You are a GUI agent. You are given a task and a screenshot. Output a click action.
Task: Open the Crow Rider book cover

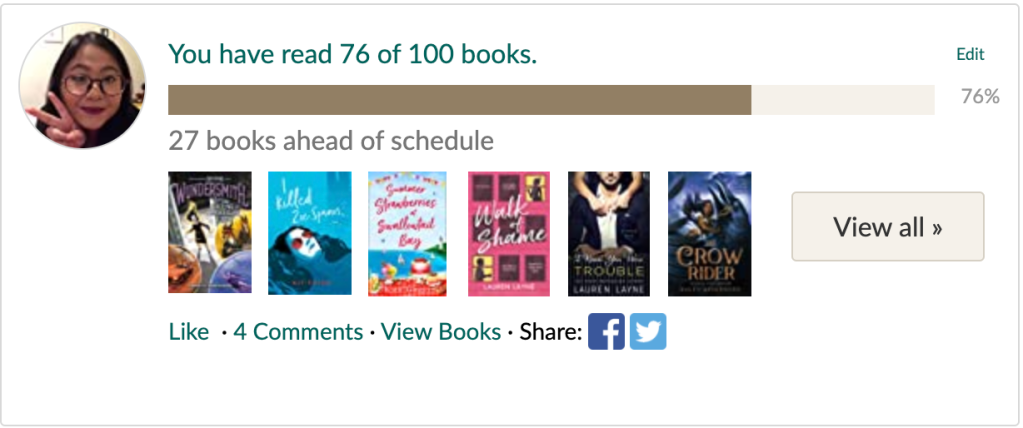(x=709, y=233)
